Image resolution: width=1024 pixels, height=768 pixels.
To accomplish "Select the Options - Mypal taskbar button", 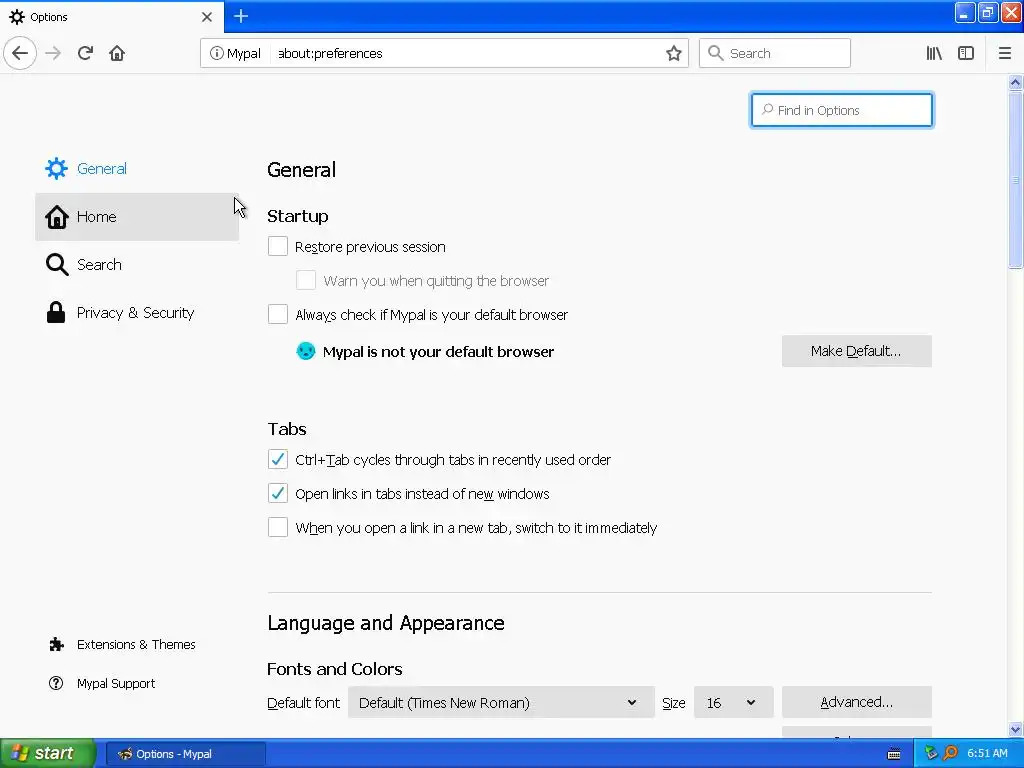I will [x=185, y=754].
